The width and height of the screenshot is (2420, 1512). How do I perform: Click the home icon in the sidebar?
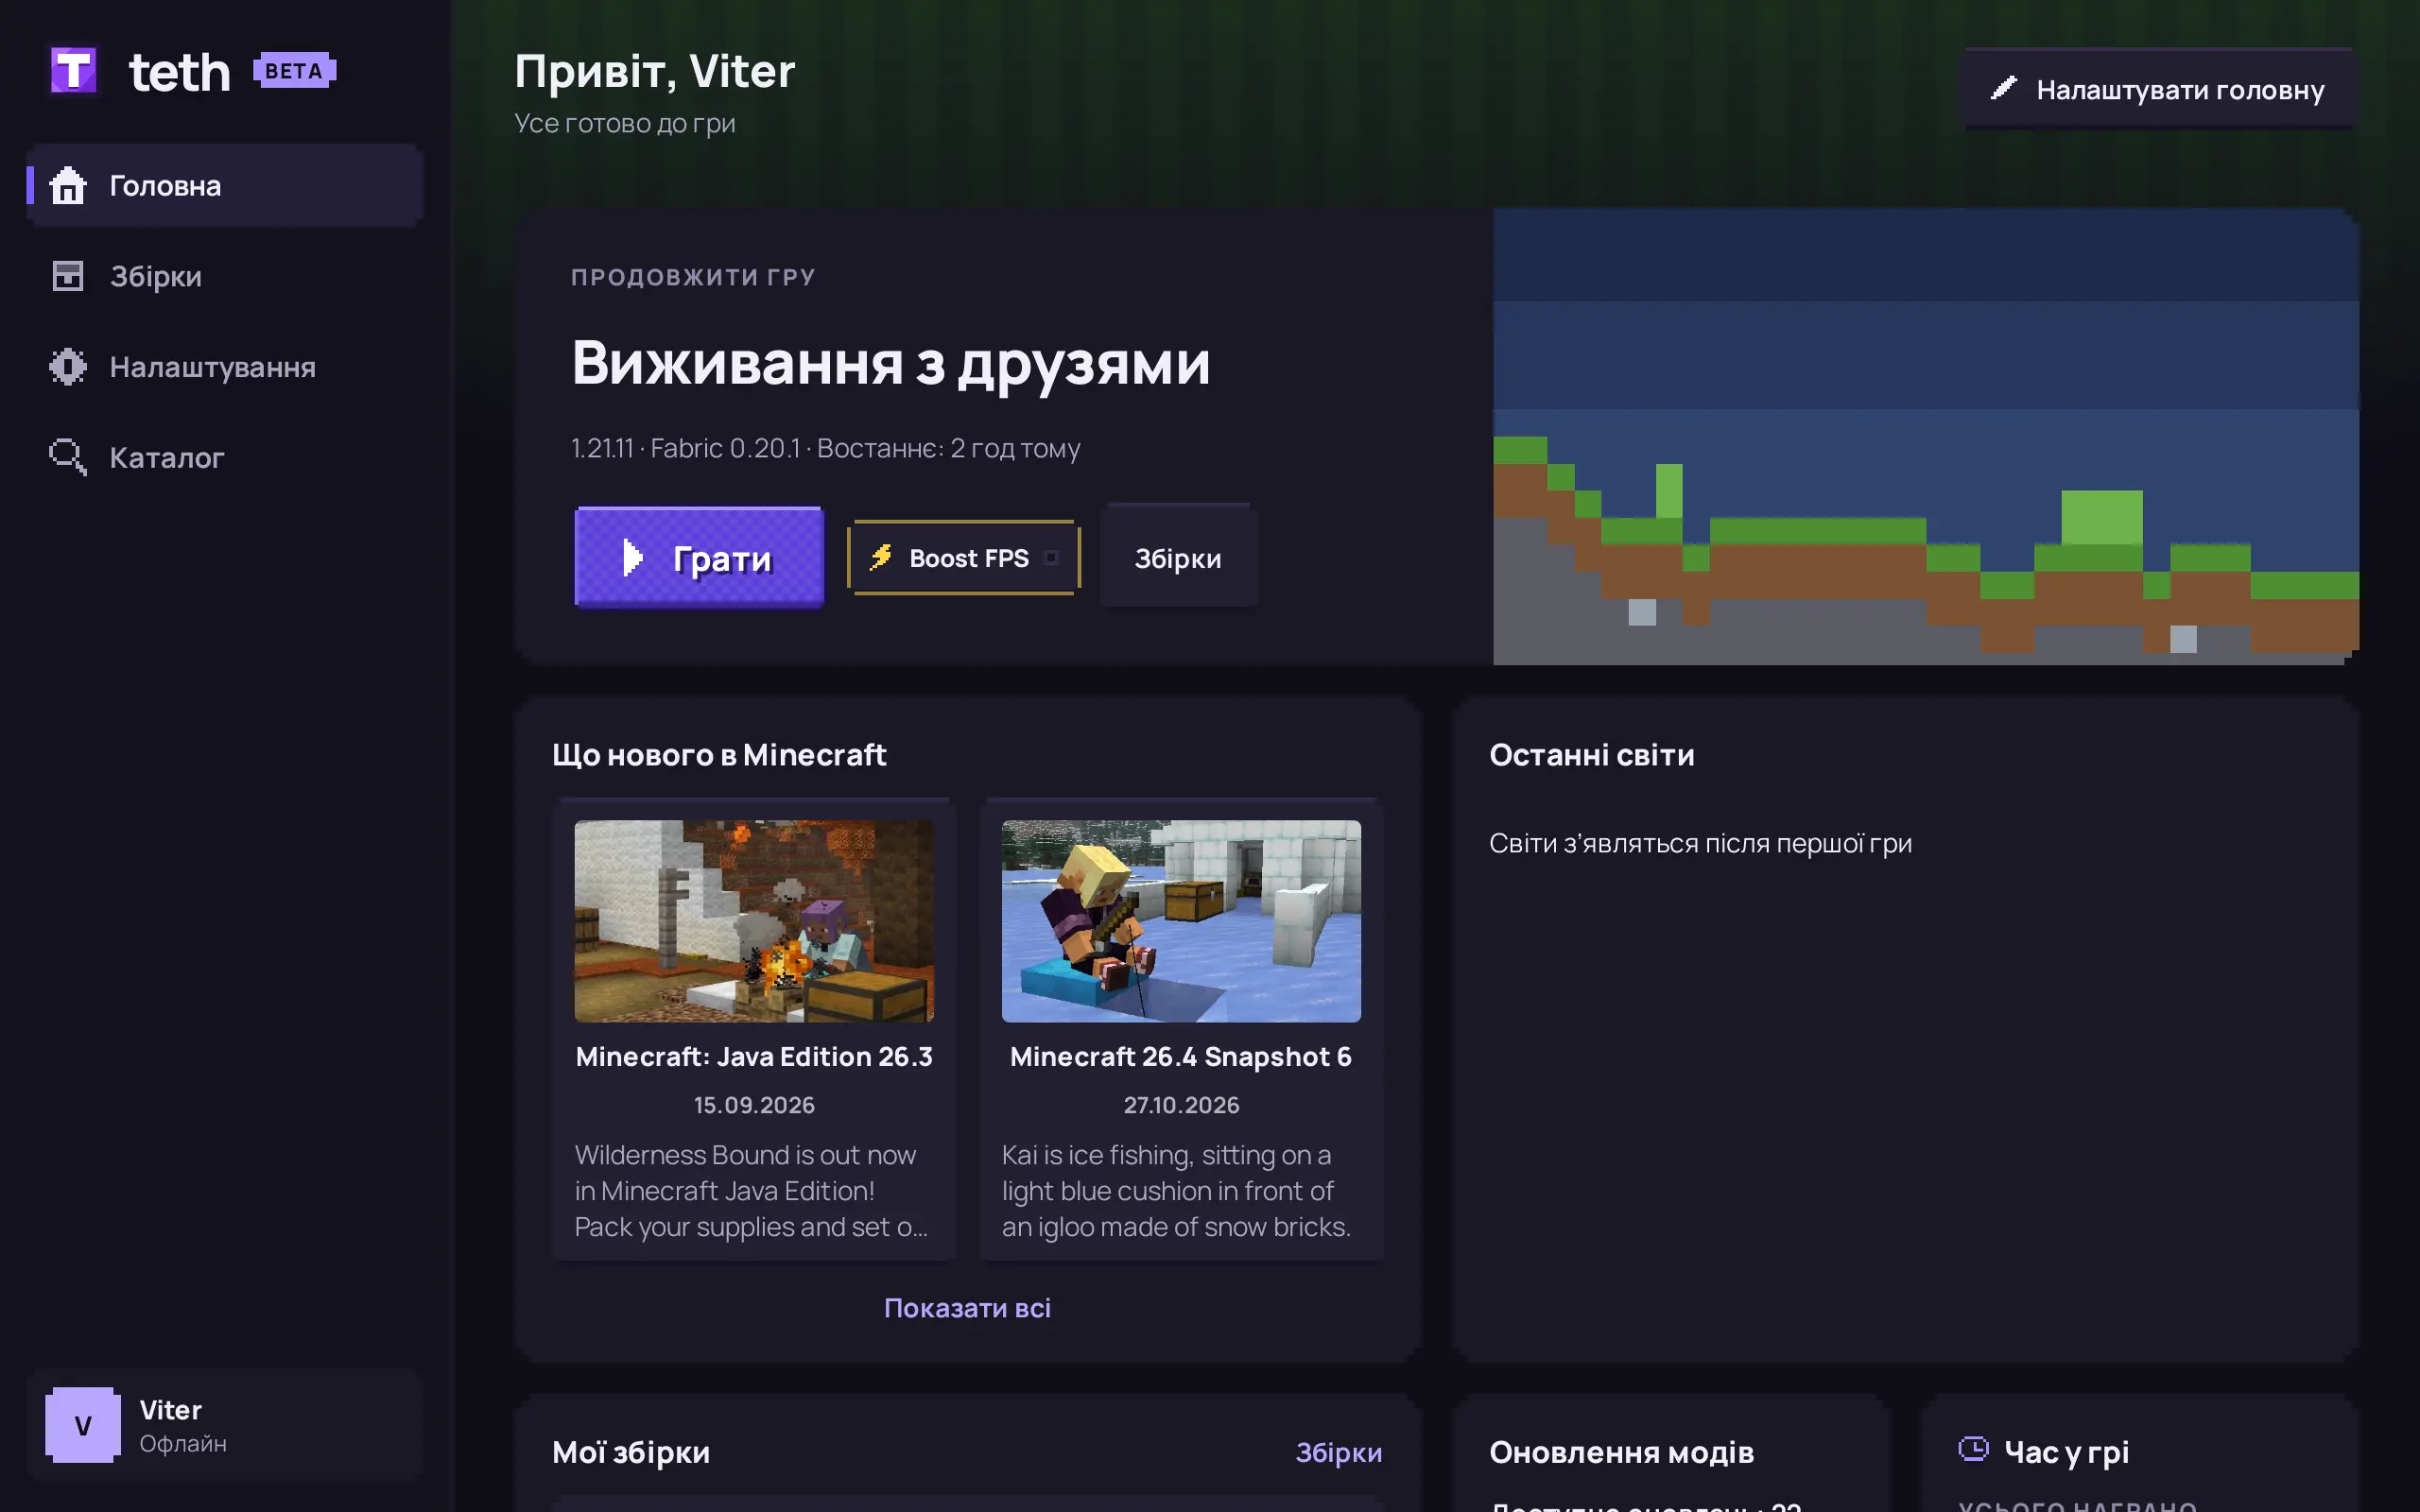click(x=68, y=186)
